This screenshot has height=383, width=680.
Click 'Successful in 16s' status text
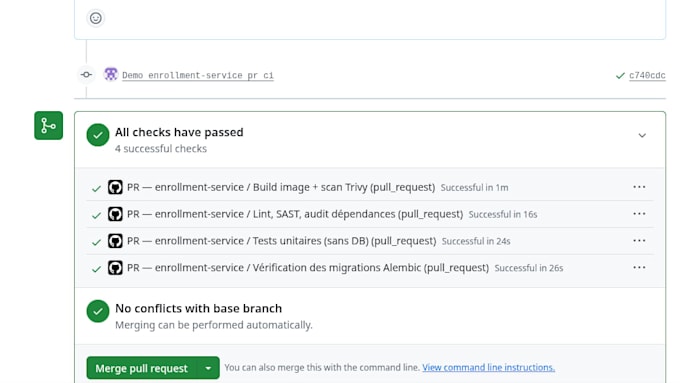tap(503, 215)
